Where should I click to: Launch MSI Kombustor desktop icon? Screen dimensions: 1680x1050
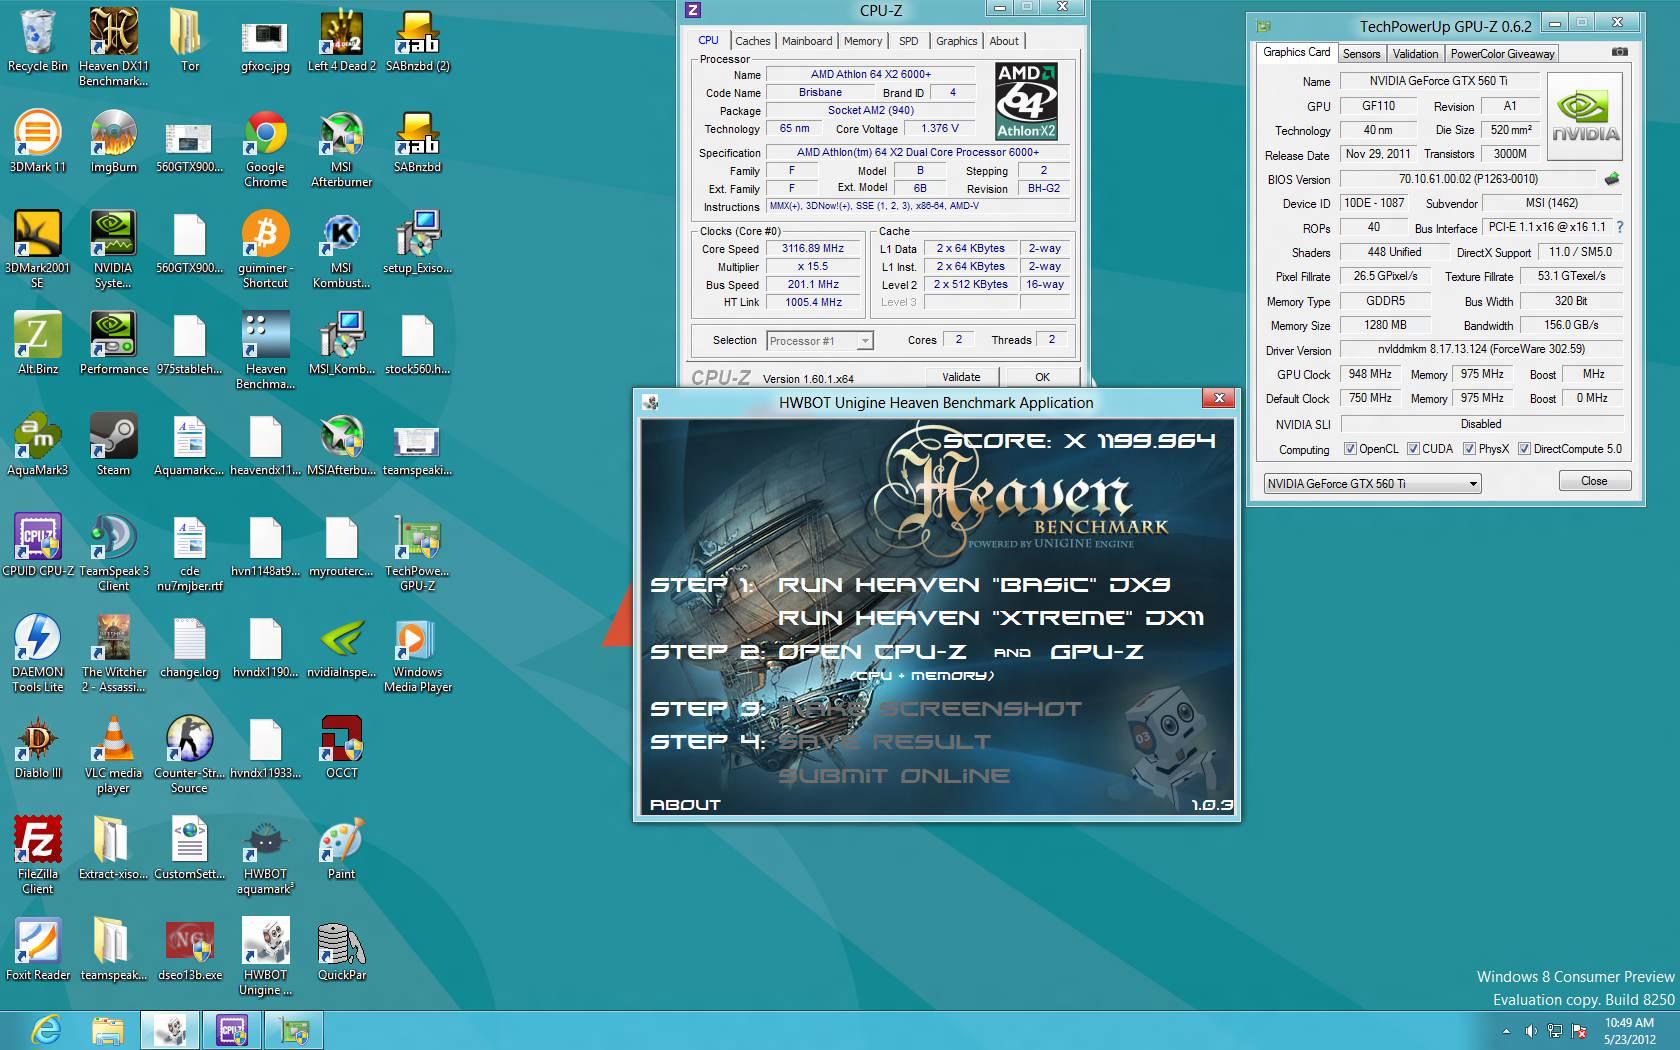tap(342, 250)
